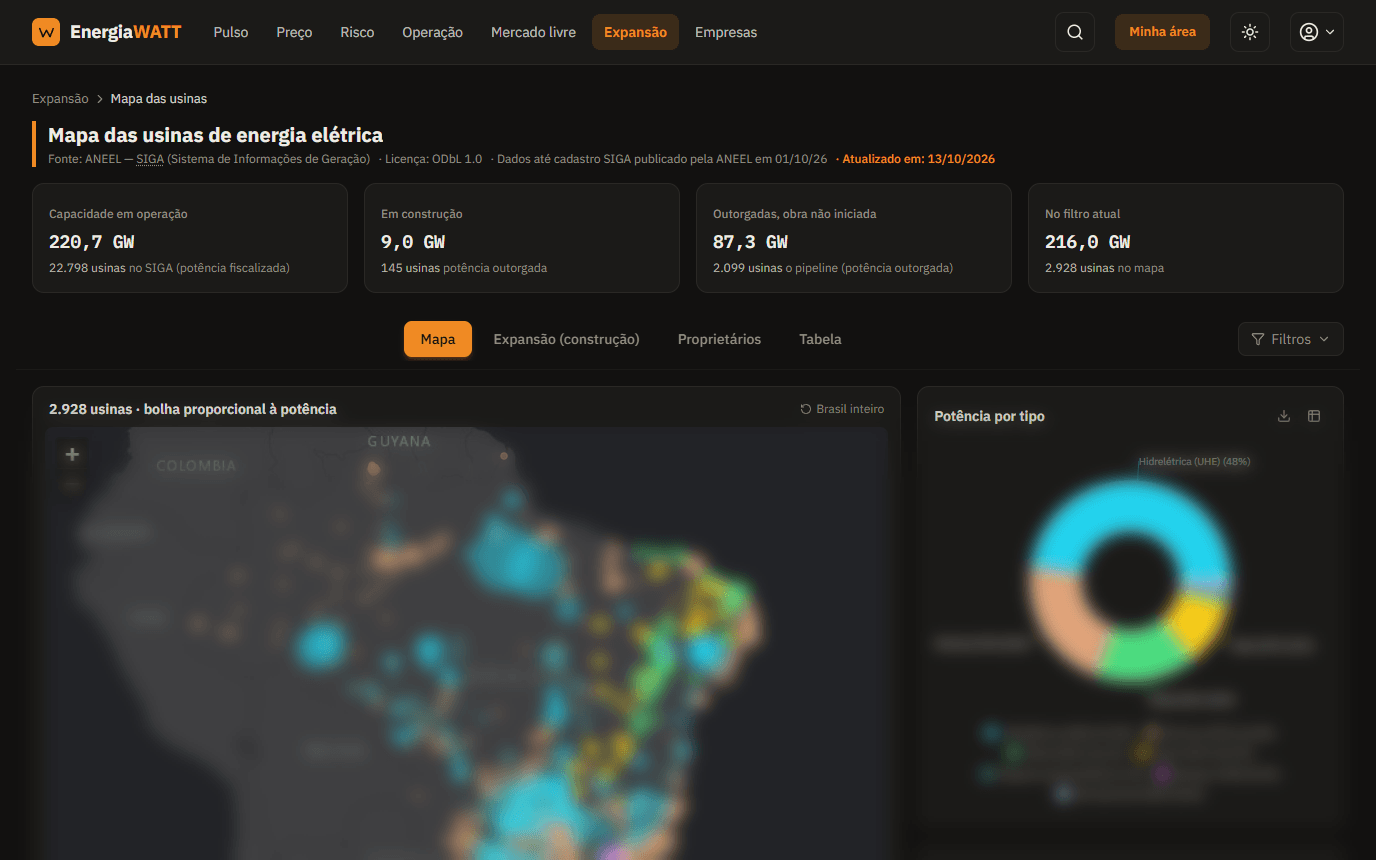Reset map to Brasil inteiro
This screenshot has width=1376, height=860.
click(842, 409)
